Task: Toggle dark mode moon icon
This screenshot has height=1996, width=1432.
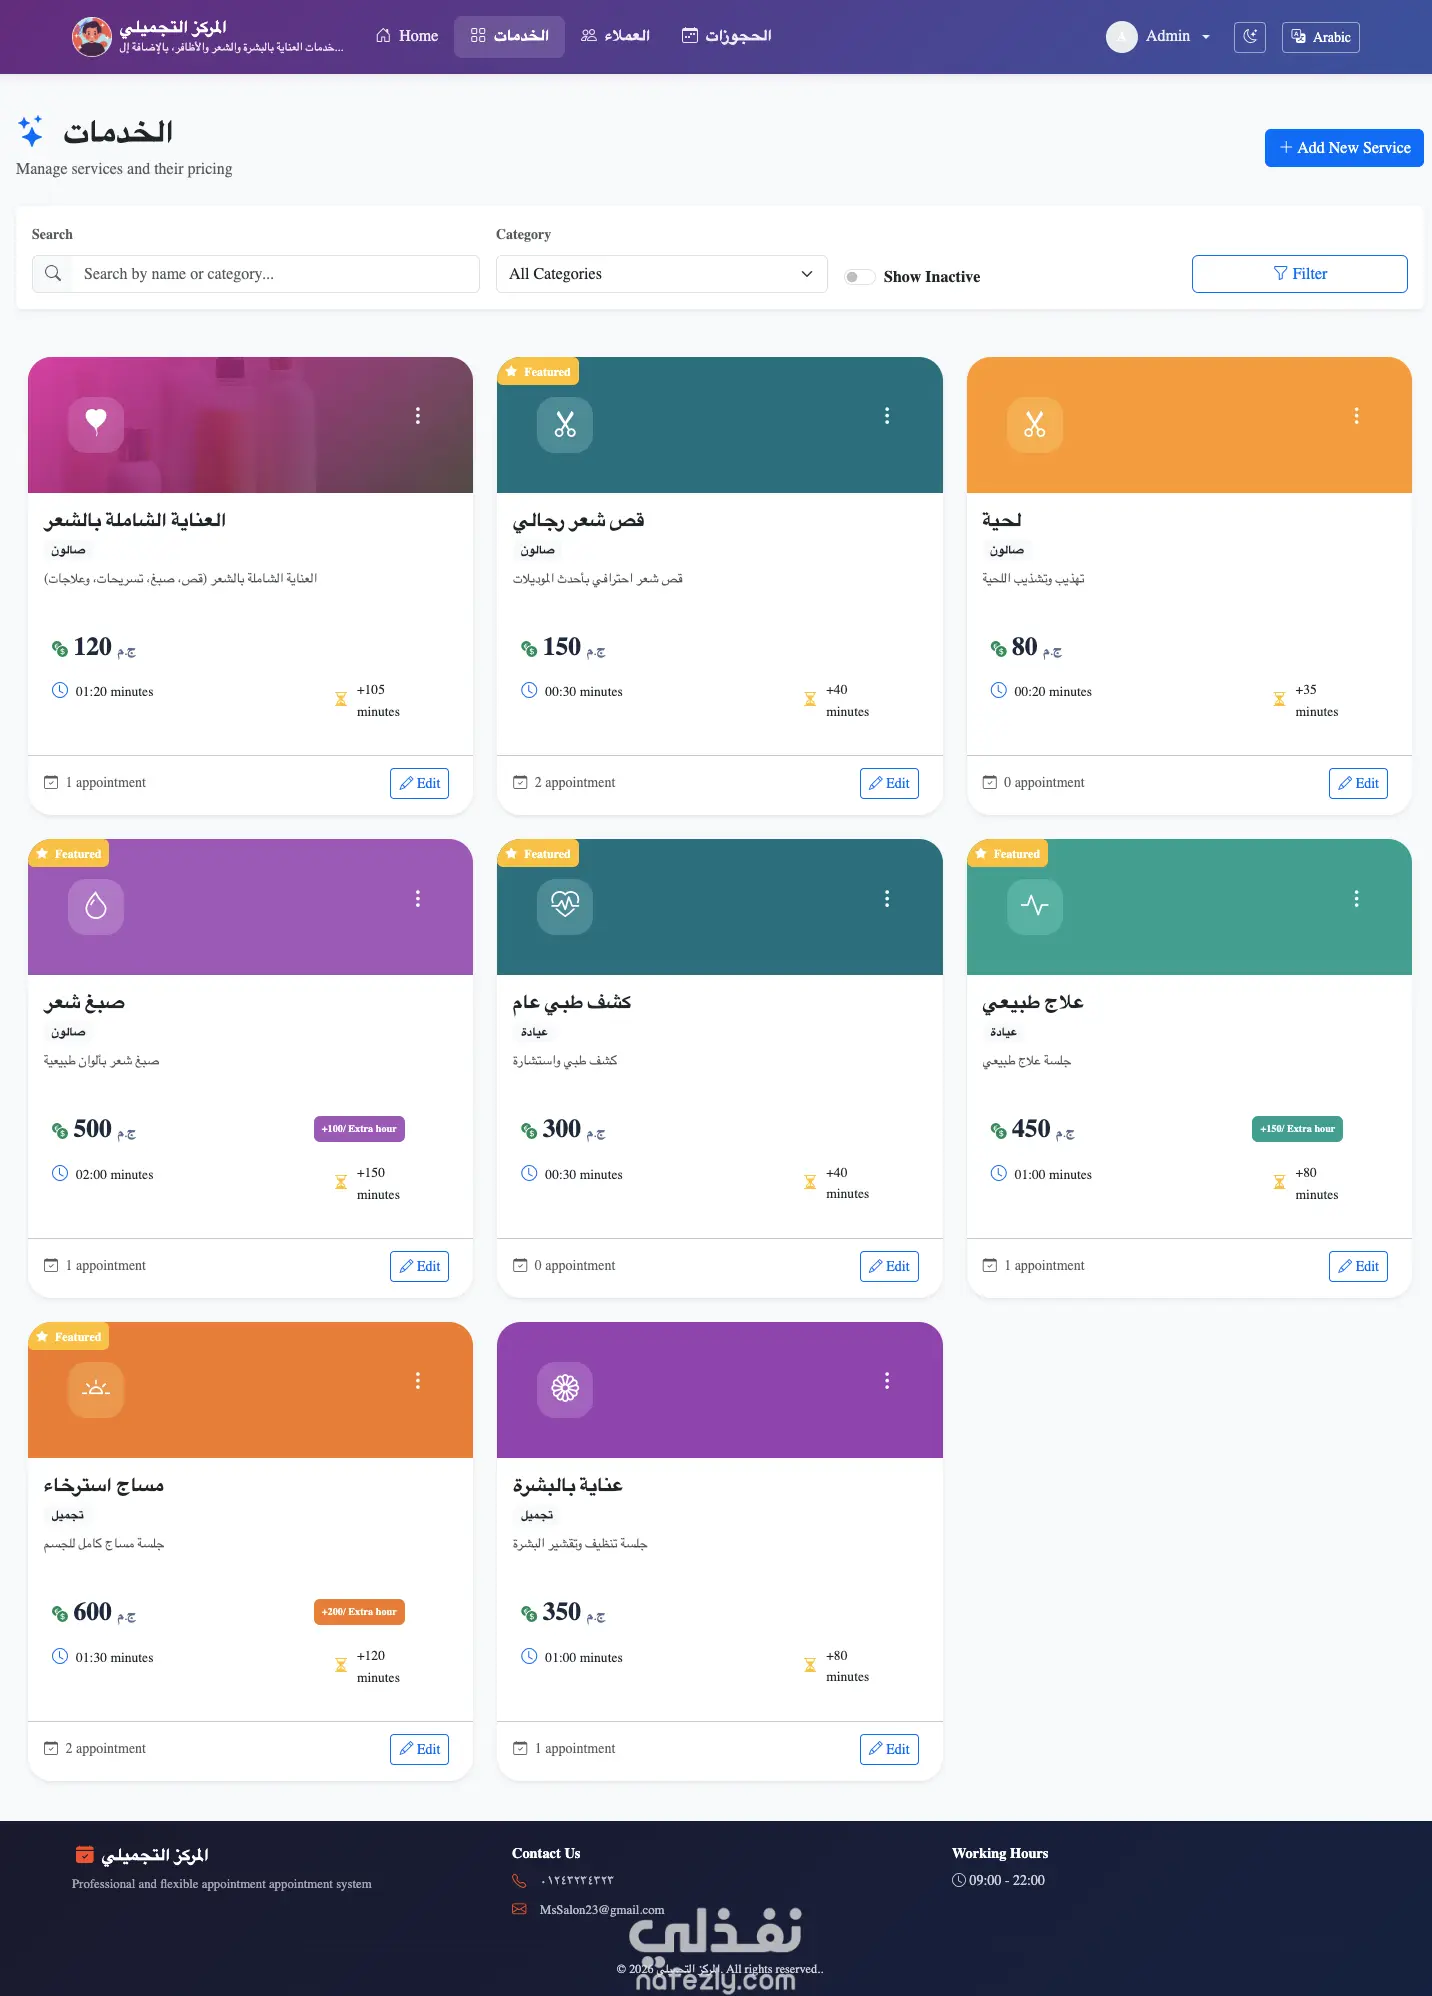Action: [1249, 37]
